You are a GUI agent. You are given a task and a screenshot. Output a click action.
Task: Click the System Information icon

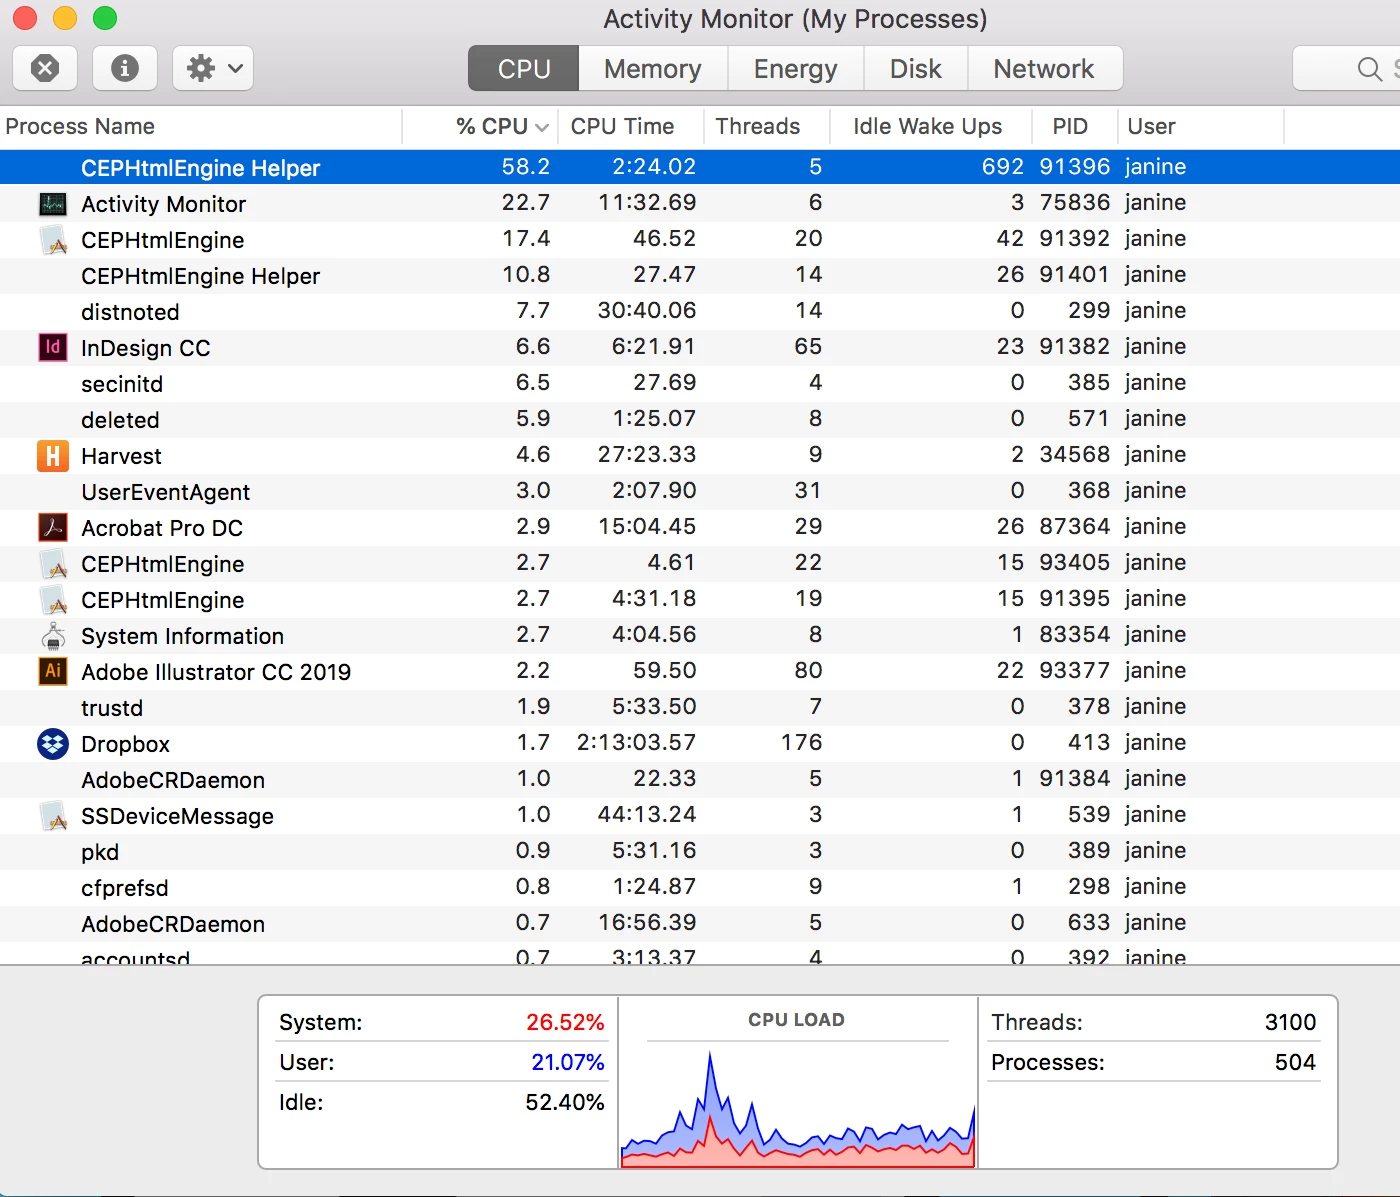click(x=53, y=636)
